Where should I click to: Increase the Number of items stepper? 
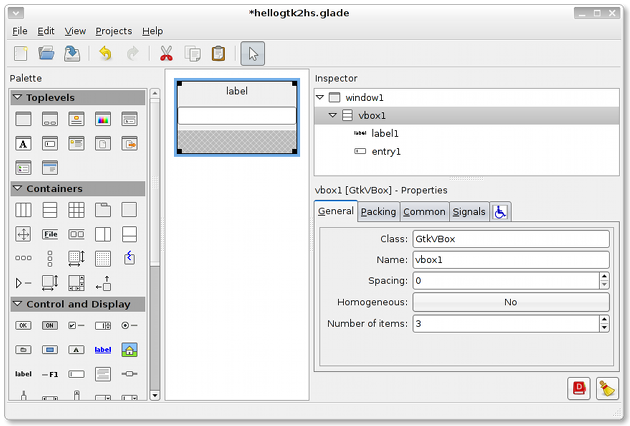(604, 319)
